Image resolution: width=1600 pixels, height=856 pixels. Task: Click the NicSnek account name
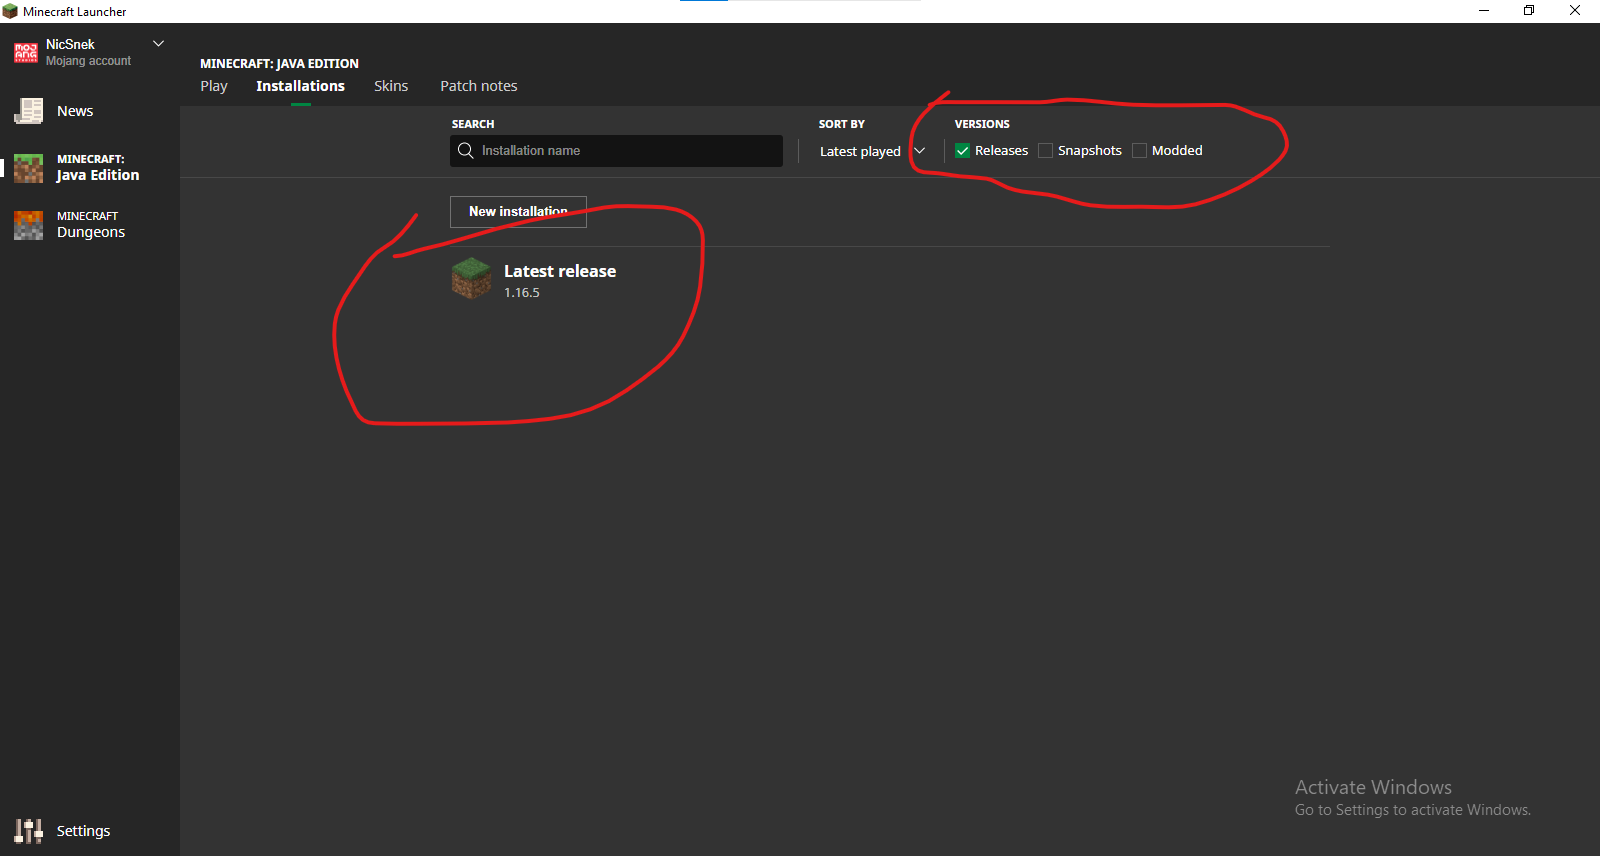tap(70, 44)
